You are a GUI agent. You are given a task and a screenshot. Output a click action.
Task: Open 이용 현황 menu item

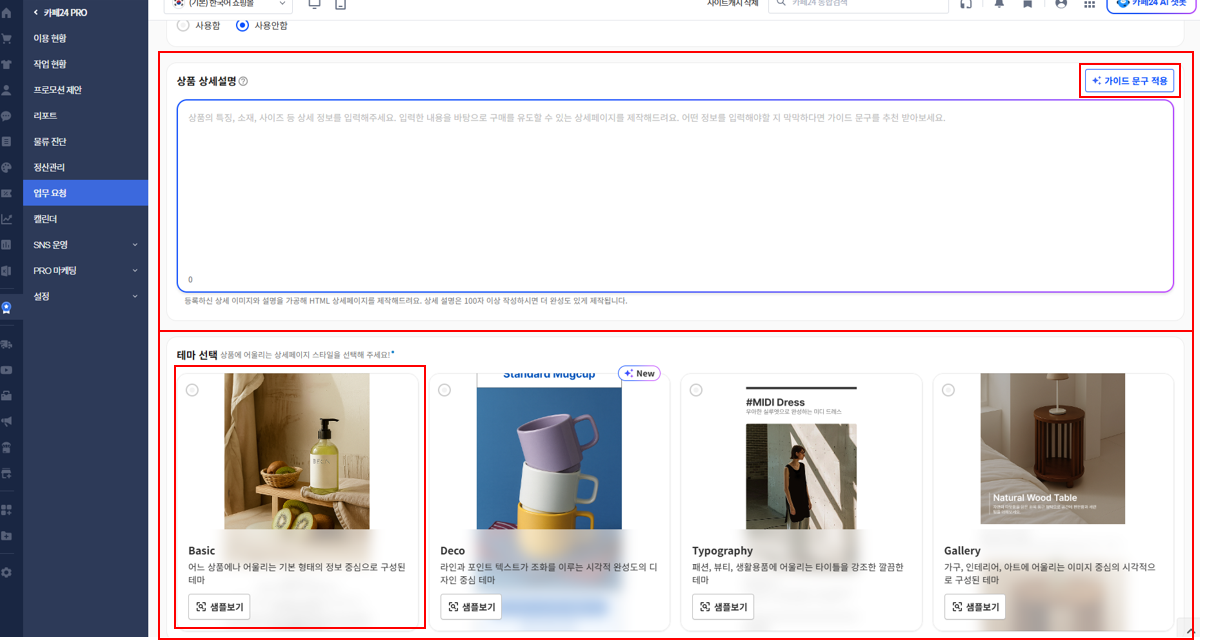(x=85, y=39)
